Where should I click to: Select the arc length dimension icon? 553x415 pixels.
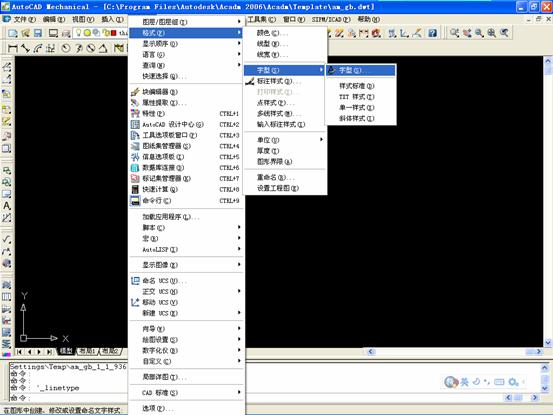pyautogui.click(x=38, y=48)
